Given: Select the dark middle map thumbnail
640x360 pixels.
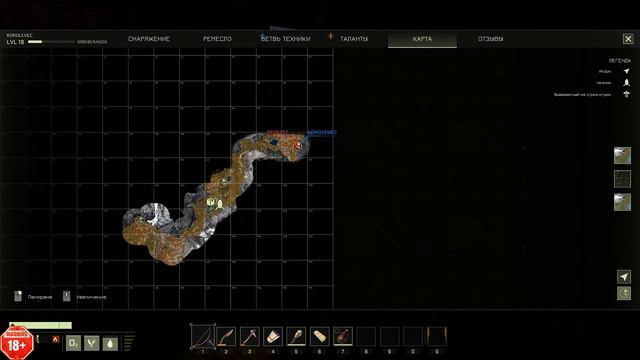Looking at the screenshot, I should (x=622, y=179).
